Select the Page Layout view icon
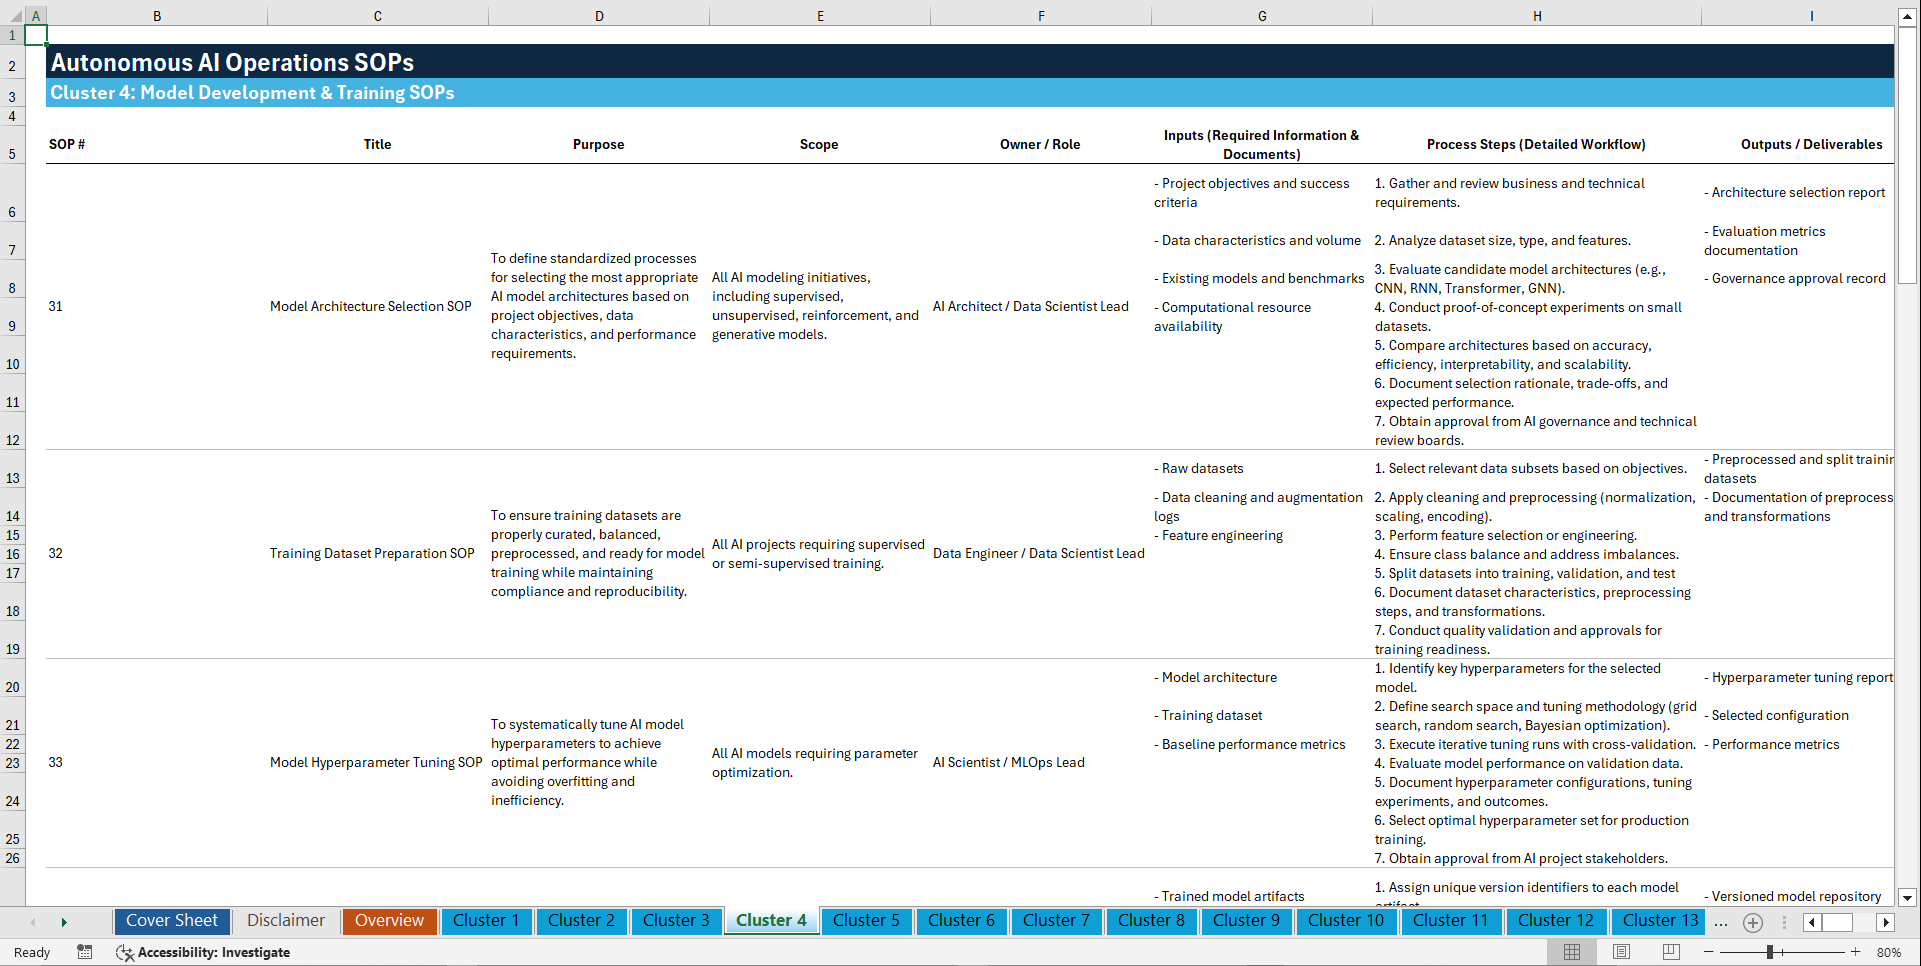 coord(1620,952)
